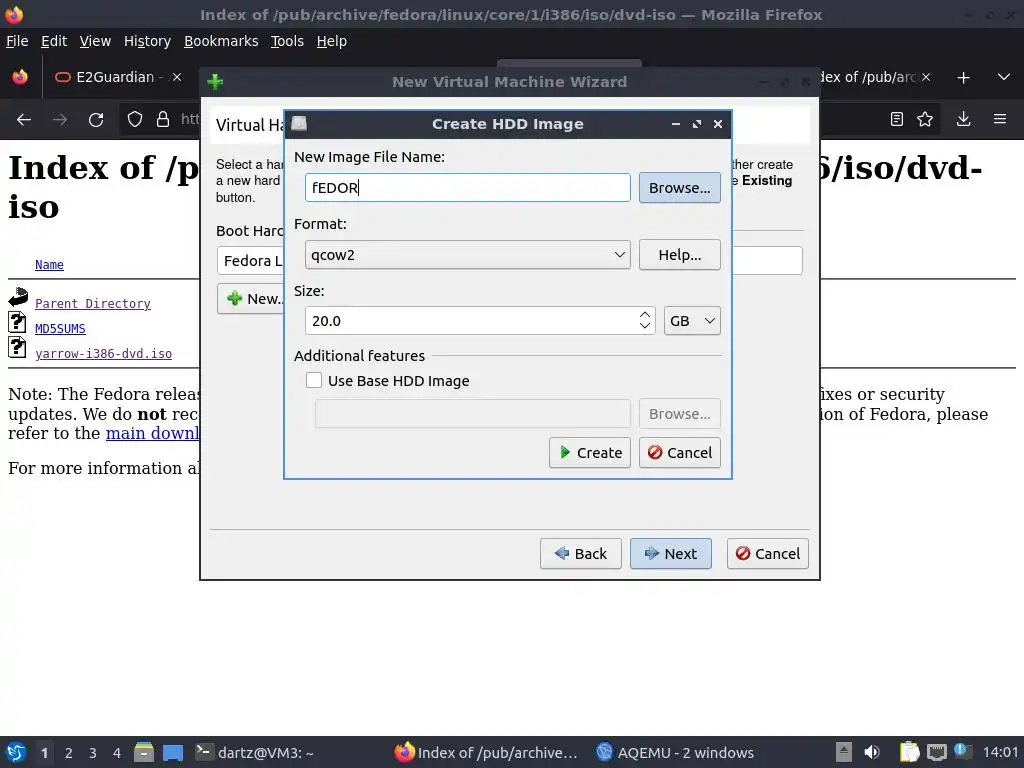Click the New... button in the wizard
The image size is (1024, 768).
[251, 299]
